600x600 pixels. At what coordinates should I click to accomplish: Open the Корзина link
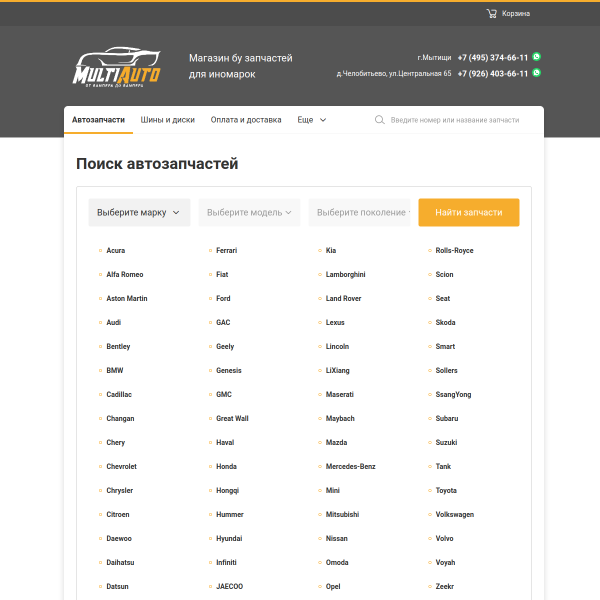pyautogui.click(x=516, y=14)
